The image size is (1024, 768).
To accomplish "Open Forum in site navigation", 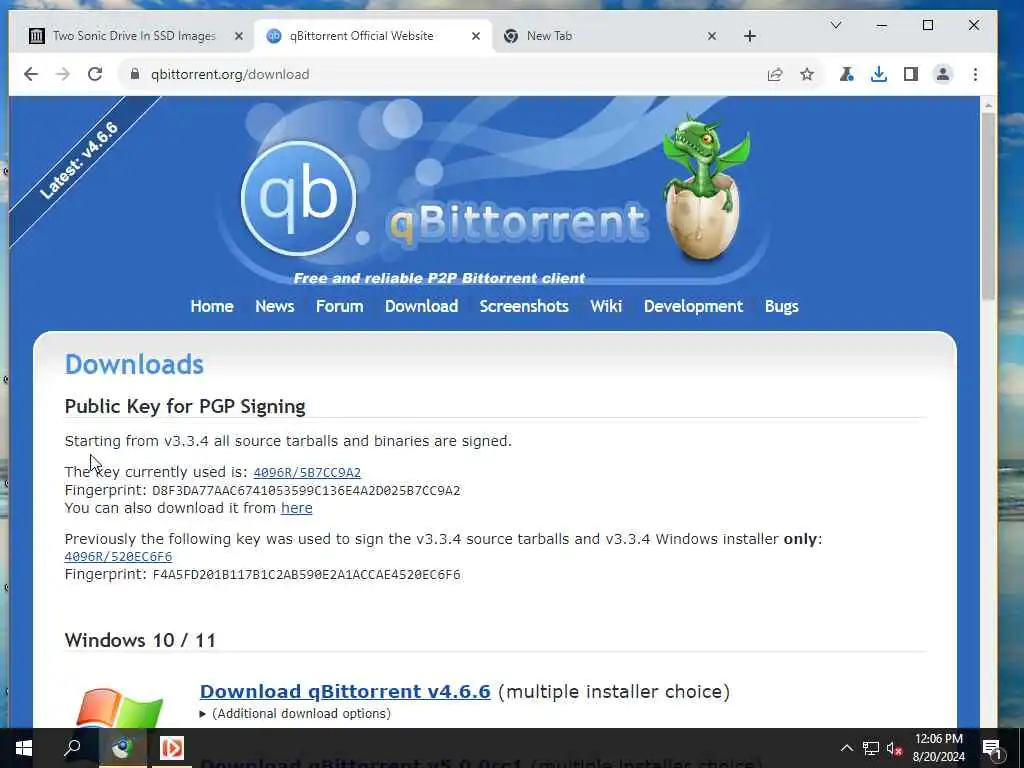I will click(x=340, y=306).
